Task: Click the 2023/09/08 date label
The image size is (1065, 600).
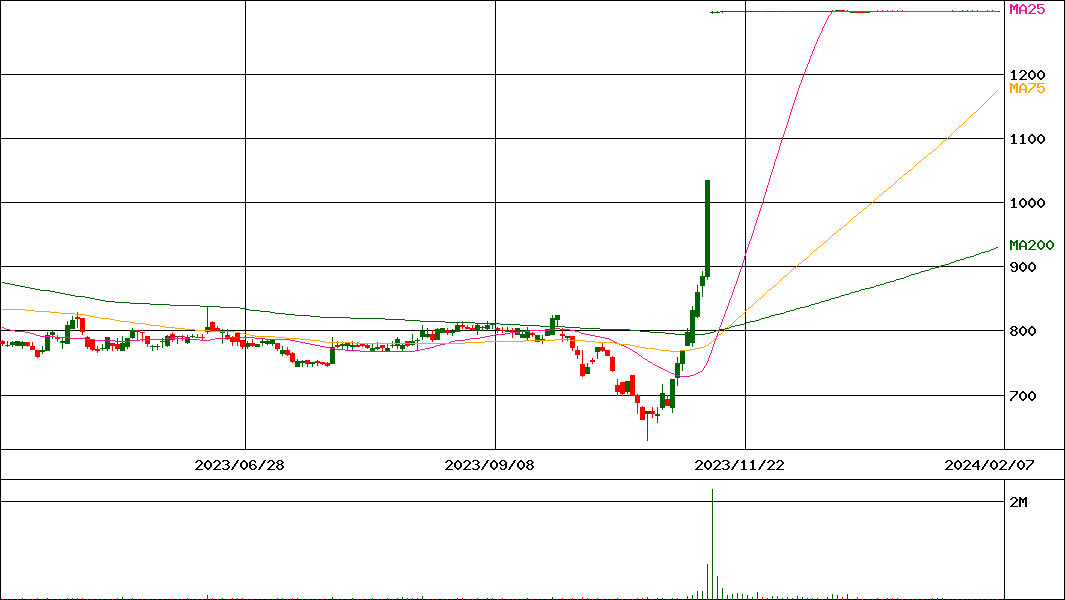Action: pyautogui.click(x=489, y=465)
